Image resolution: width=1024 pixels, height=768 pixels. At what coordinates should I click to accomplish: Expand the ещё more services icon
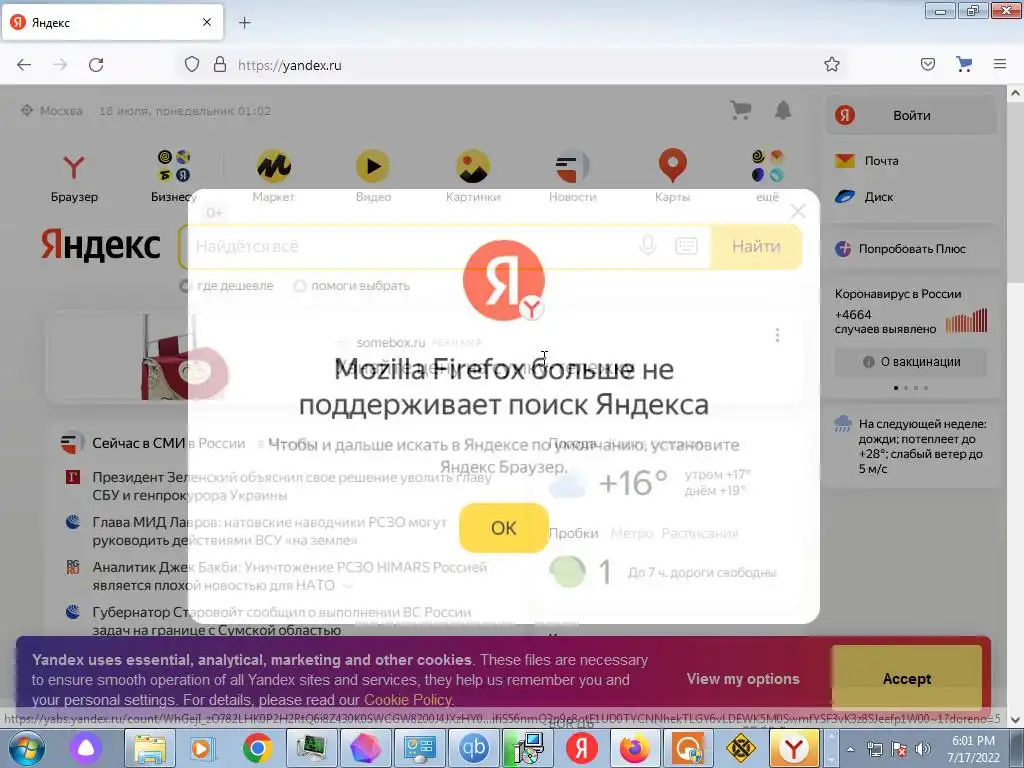pos(767,176)
